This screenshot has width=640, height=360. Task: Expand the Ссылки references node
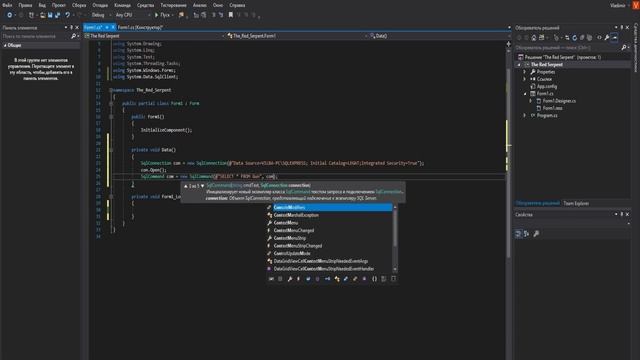524,79
